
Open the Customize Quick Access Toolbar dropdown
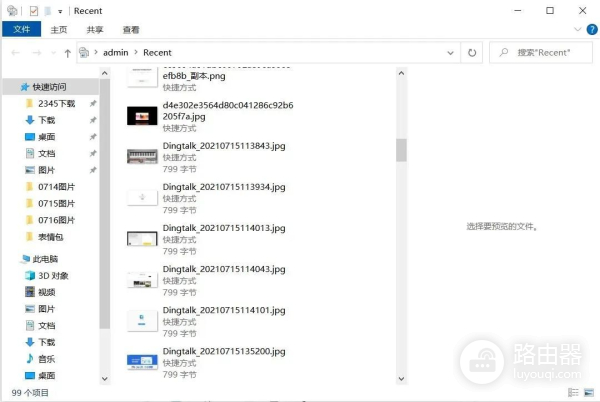coord(60,11)
